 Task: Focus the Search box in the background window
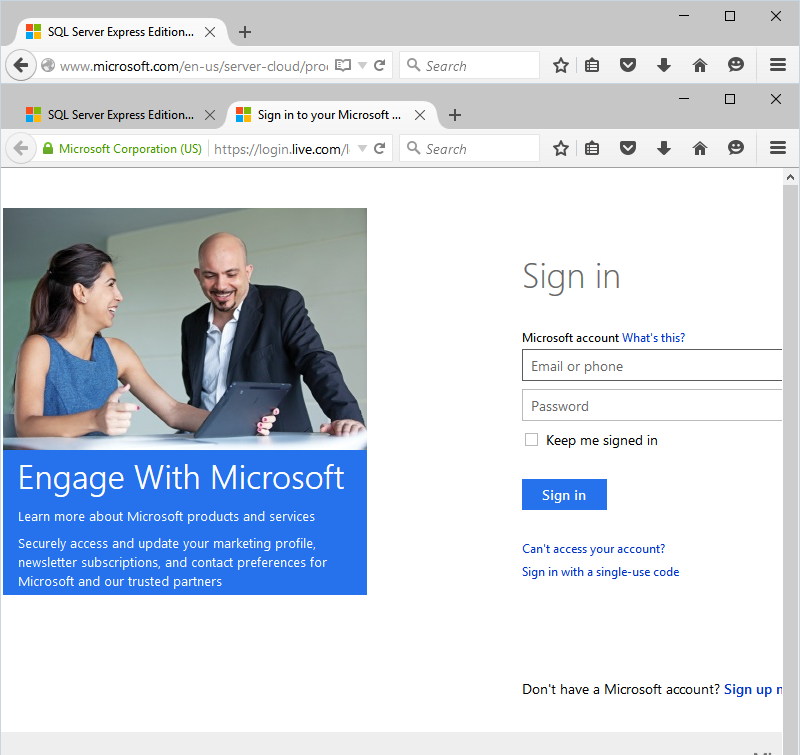(469, 65)
